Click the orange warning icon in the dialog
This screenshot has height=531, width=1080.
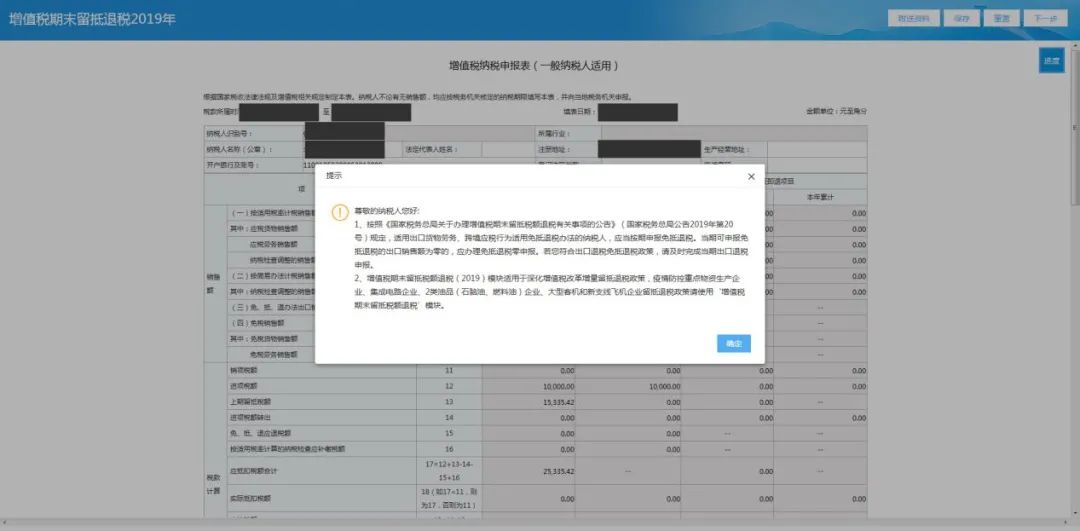pyautogui.click(x=340, y=212)
